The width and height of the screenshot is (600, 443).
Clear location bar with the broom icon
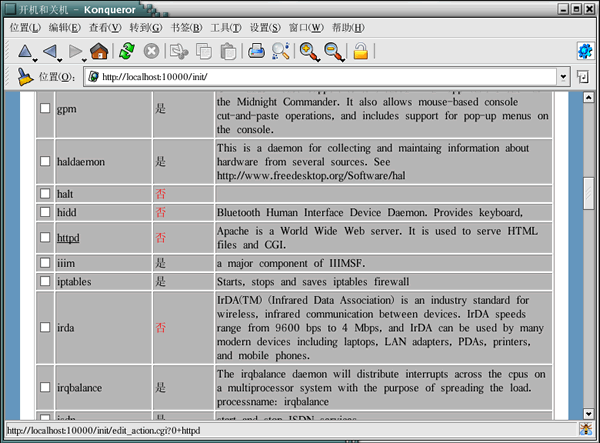pos(25,77)
